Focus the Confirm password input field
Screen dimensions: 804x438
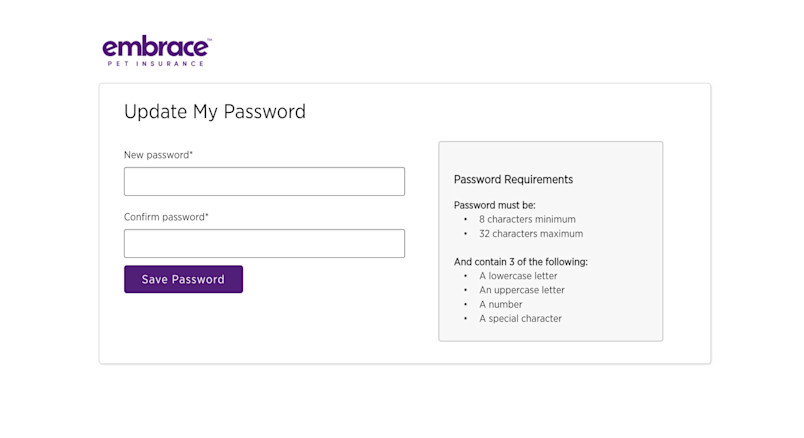click(x=264, y=243)
